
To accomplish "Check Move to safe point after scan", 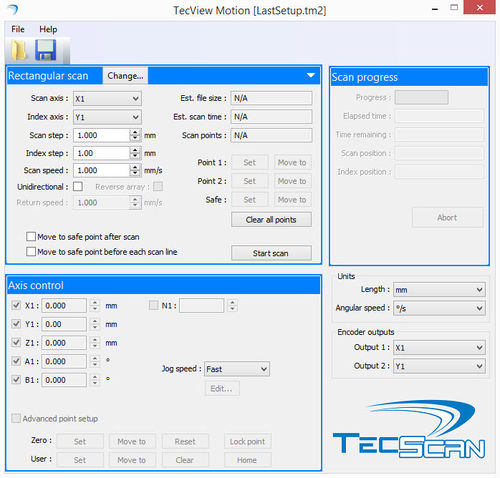I will coord(31,237).
